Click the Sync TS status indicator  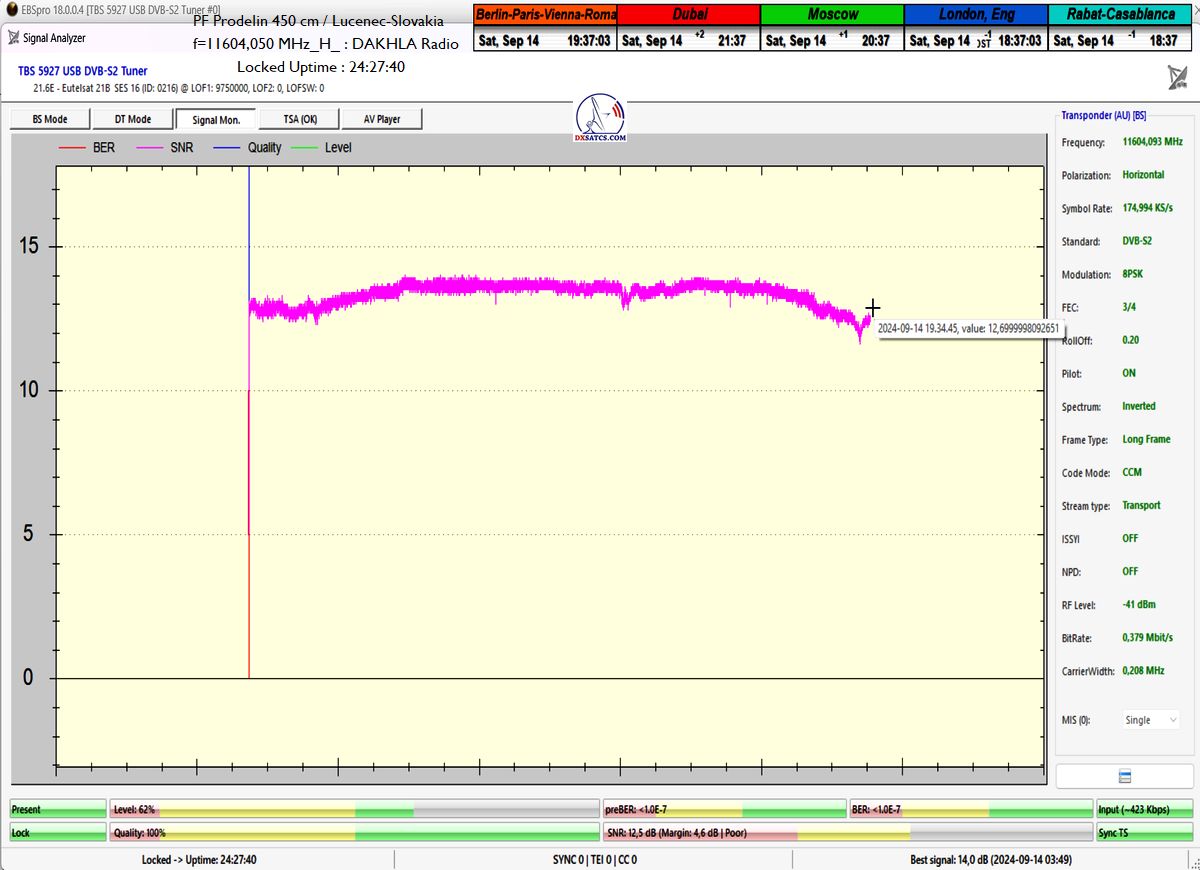point(1144,832)
